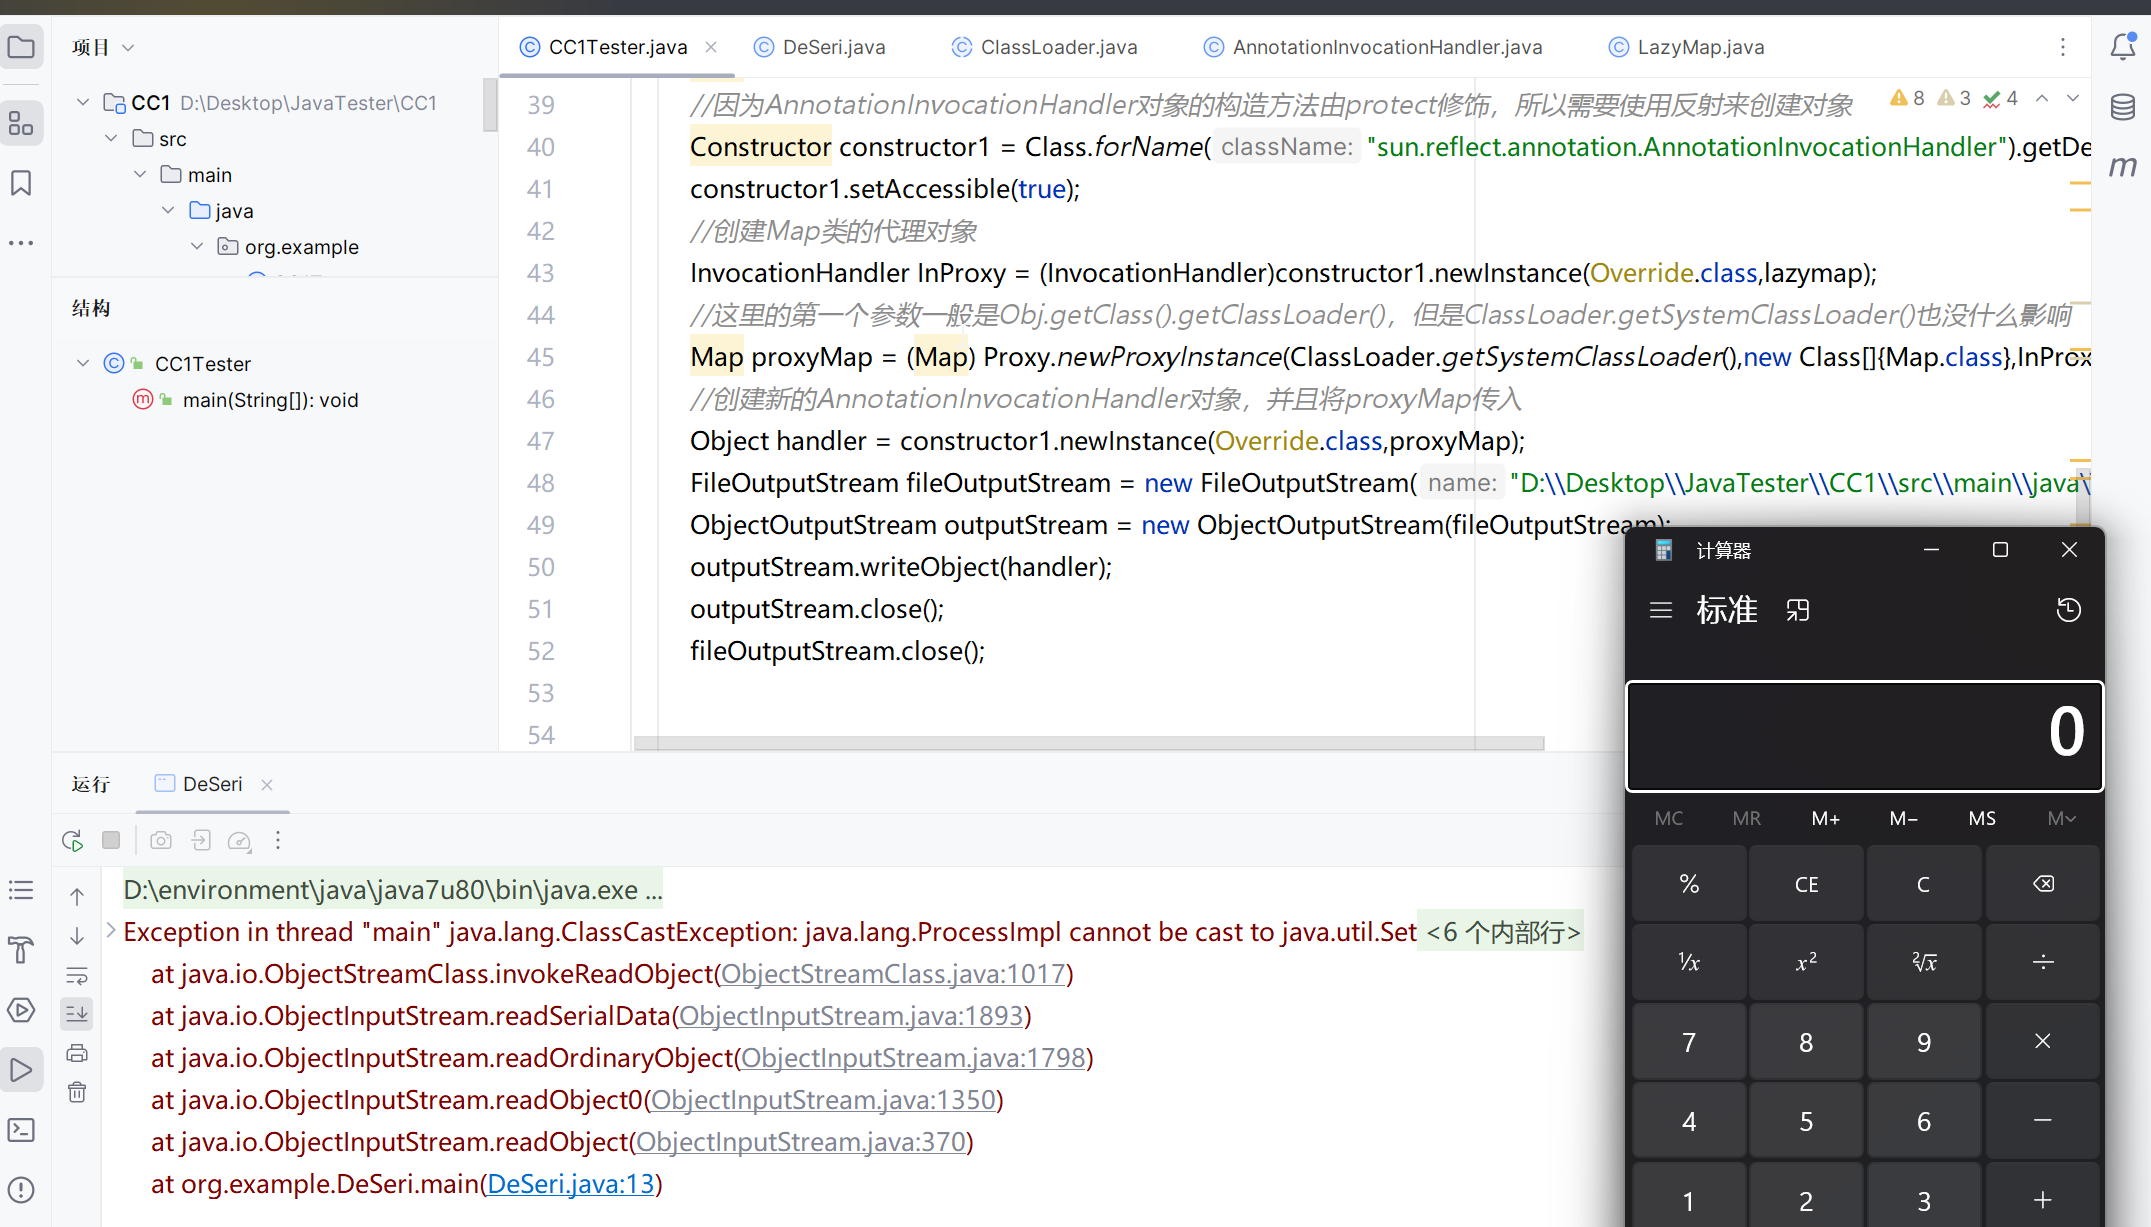Viewport: 2151px width, 1227px height.
Task: Toggle soft-wrap in console output
Action: coord(77,975)
